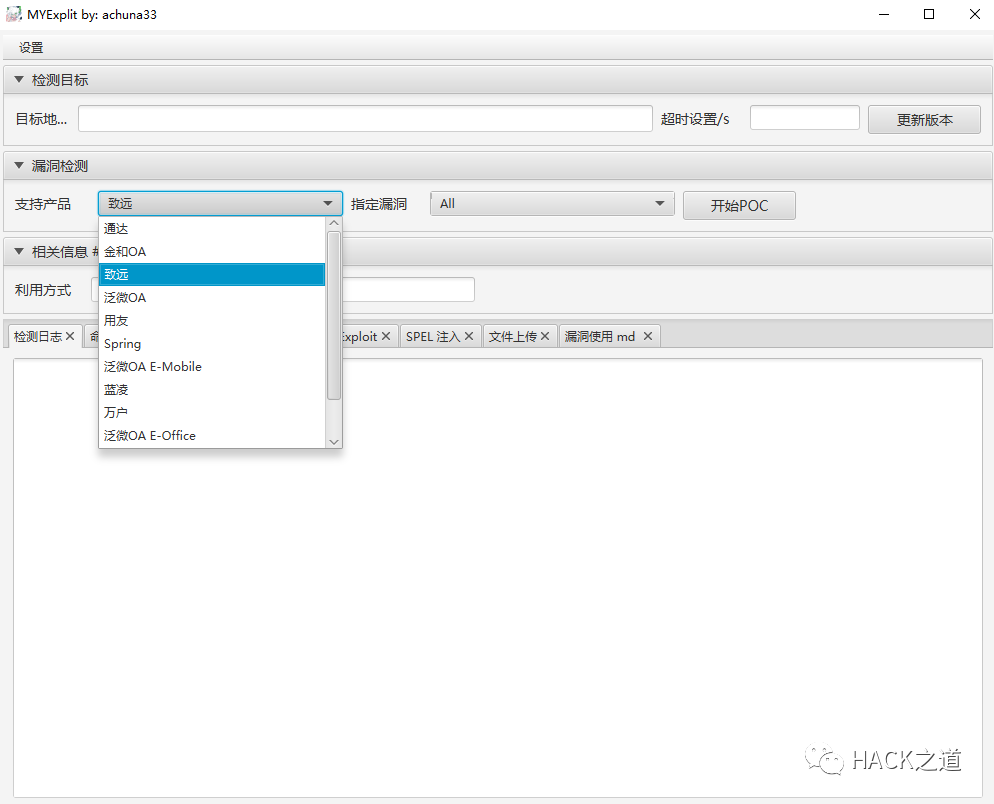Switch to the 漏洞使用 md tab
The height and width of the screenshot is (804, 994).
tap(600, 337)
